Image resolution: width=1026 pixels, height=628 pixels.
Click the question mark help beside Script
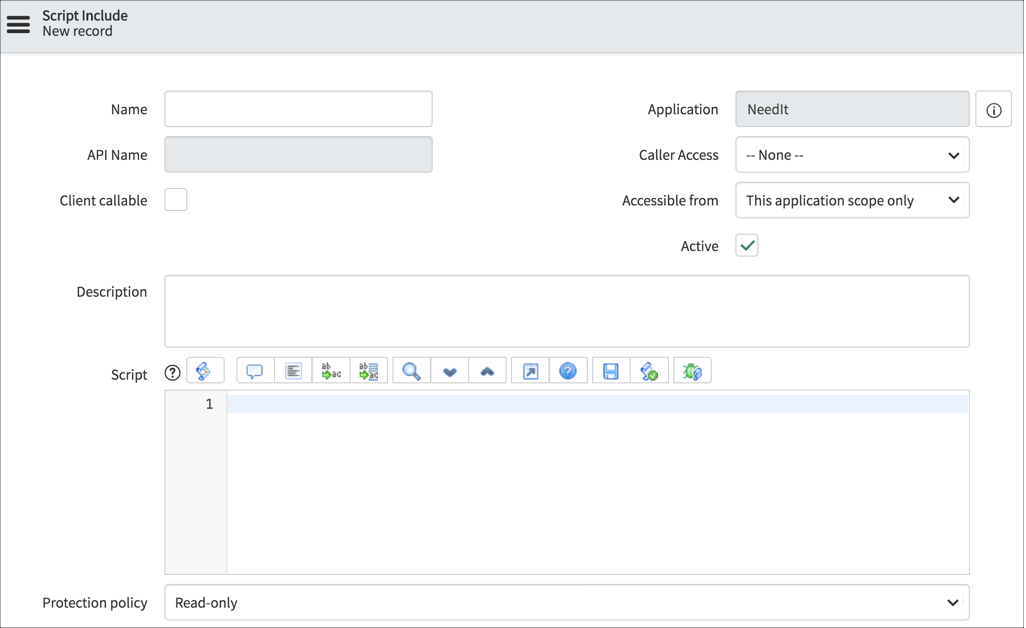click(x=171, y=371)
